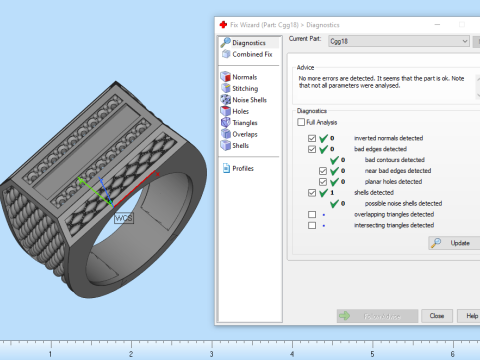Select the Triangles fix icon
Image resolution: width=480 pixels, height=360 pixels.
click(x=226, y=122)
